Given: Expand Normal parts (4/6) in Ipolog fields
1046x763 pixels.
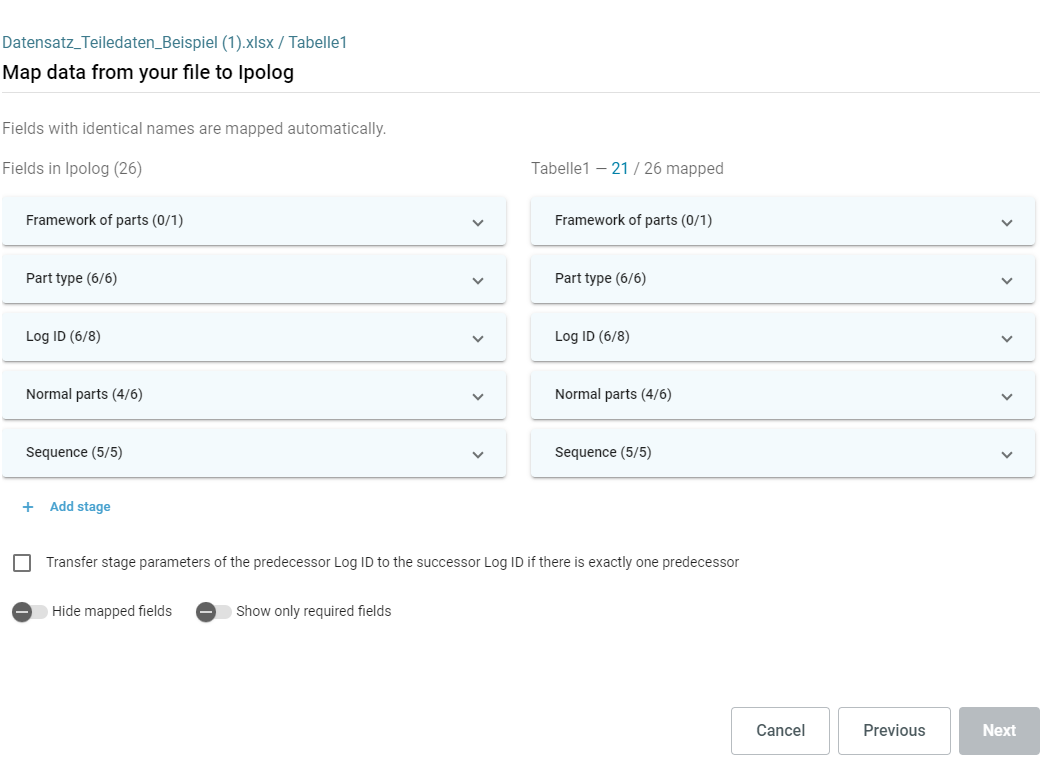Looking at the screenshot, I should [254, 395].
